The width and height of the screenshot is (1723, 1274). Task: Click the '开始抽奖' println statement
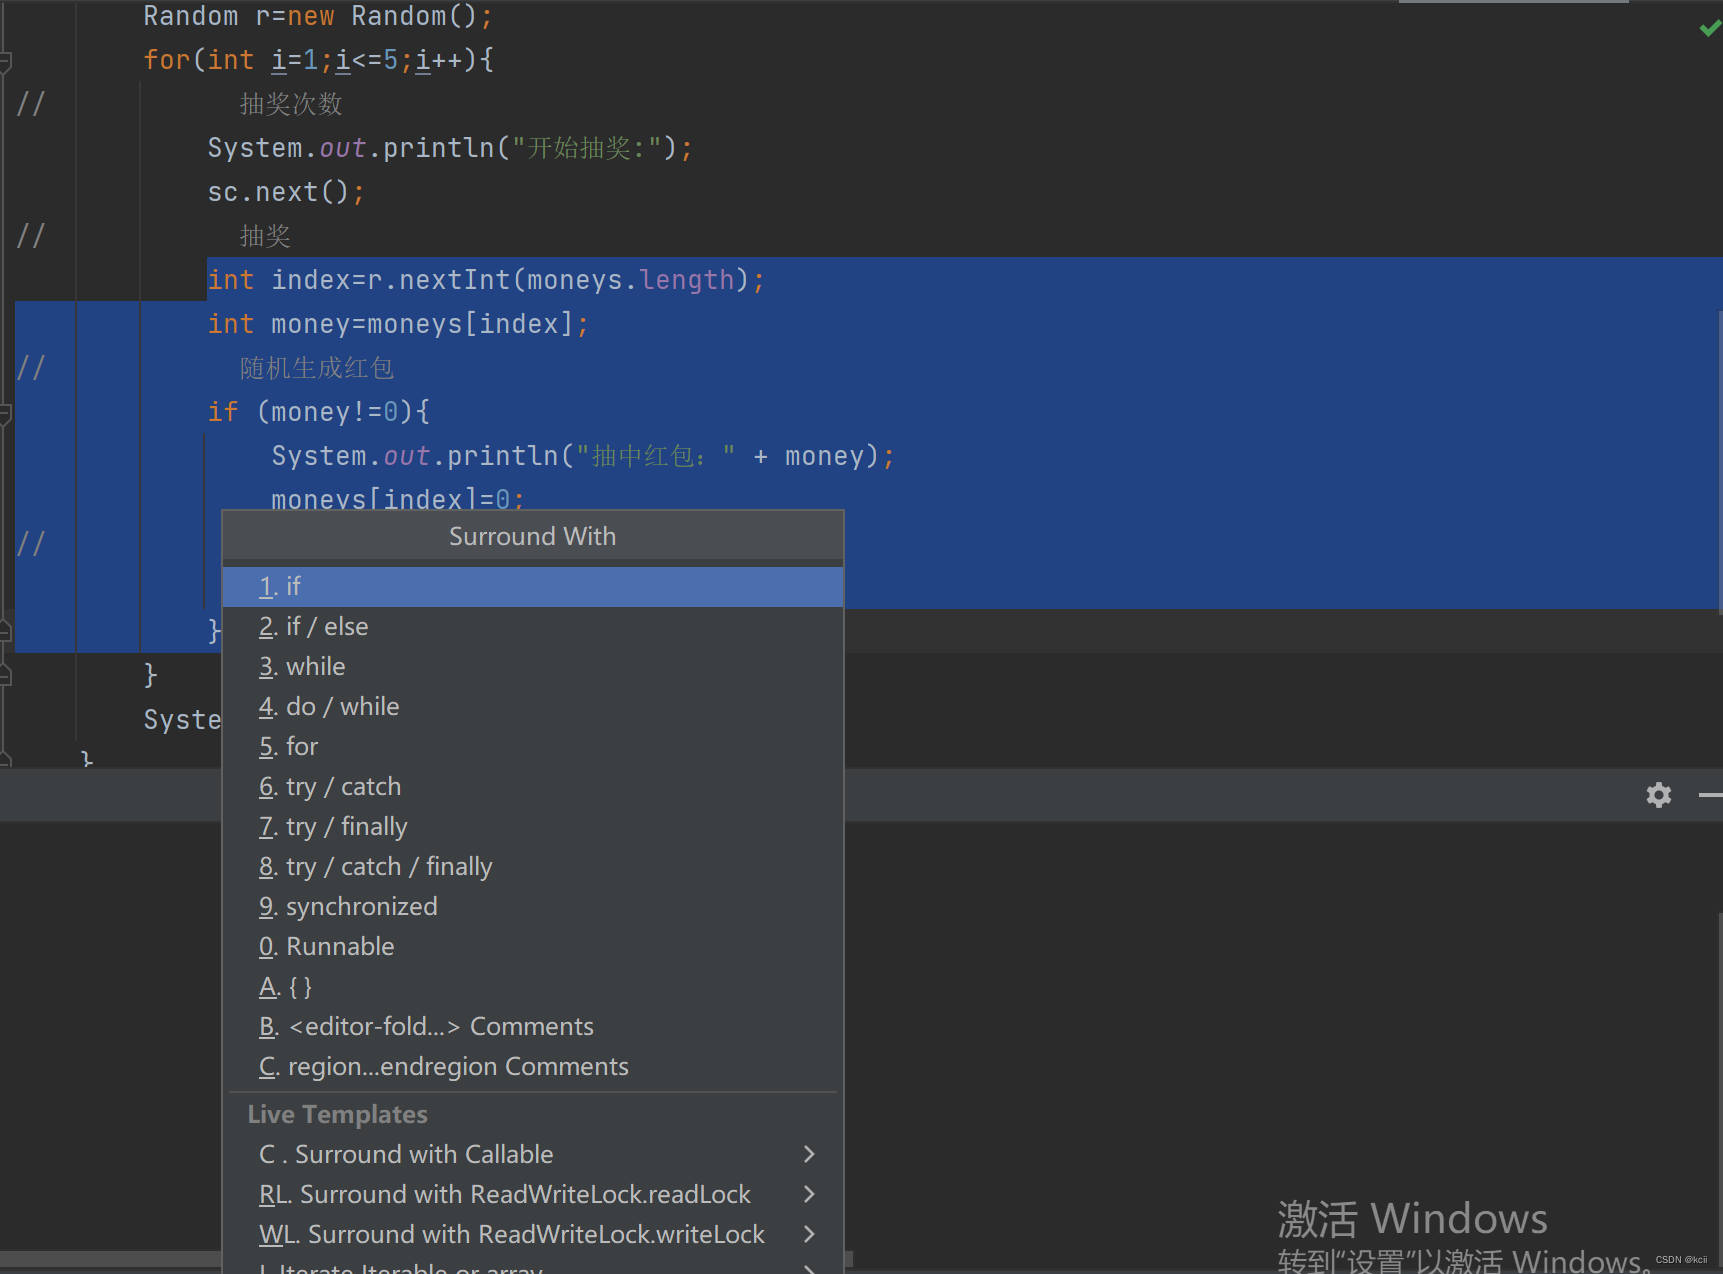450,148
